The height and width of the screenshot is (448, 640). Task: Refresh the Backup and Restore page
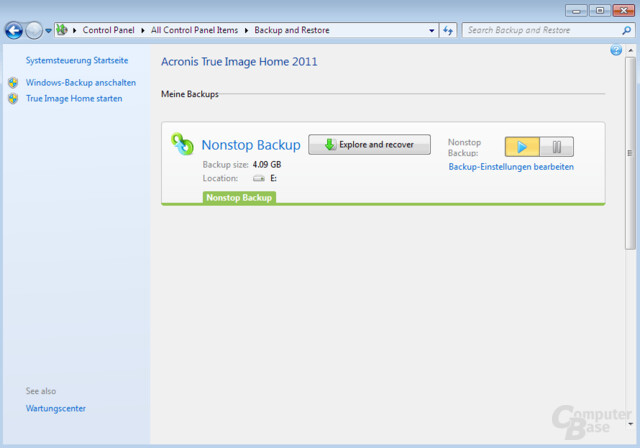pyautogui.click(x=448, y=30)
